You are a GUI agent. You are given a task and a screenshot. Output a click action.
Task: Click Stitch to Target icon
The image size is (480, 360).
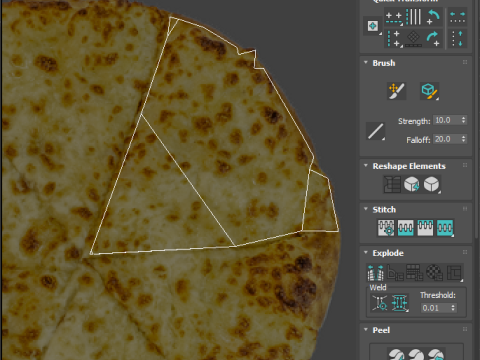click(386, 228)
